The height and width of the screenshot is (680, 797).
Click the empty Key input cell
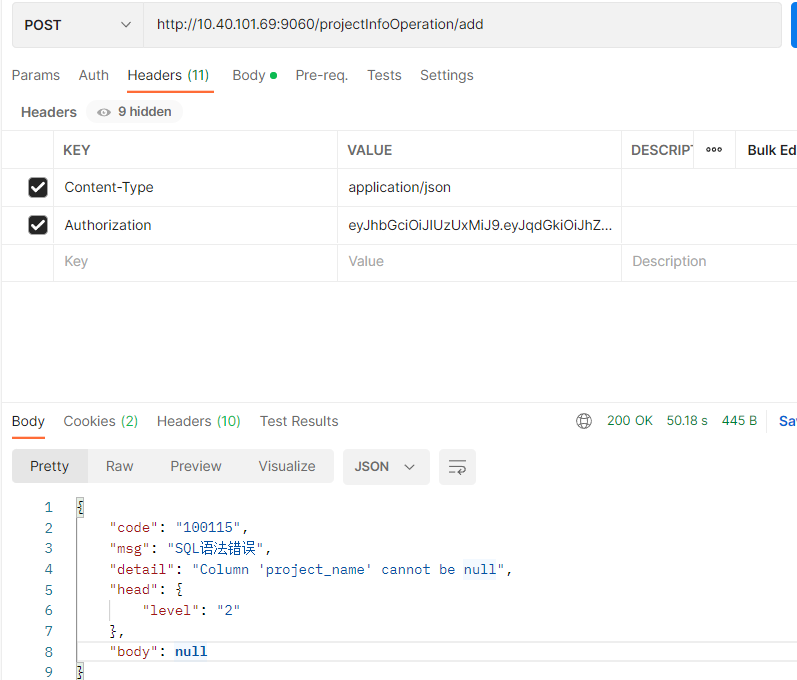(x=195, y=262)
